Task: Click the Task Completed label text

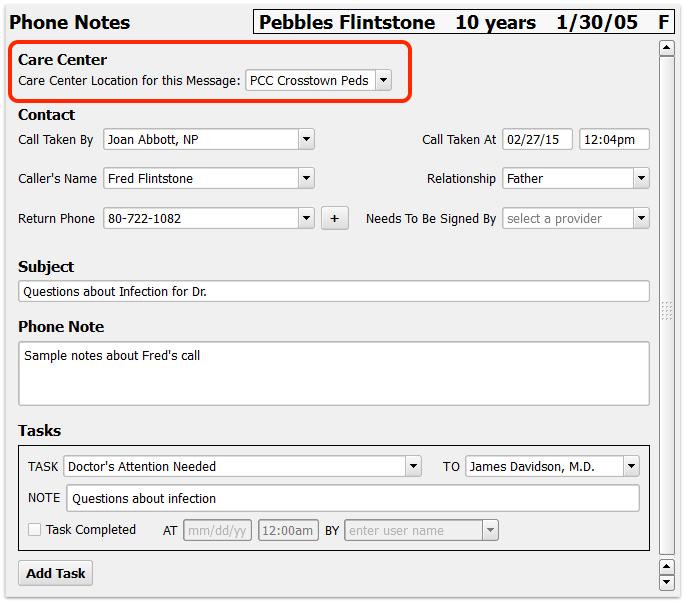Action: click(91, 530)
